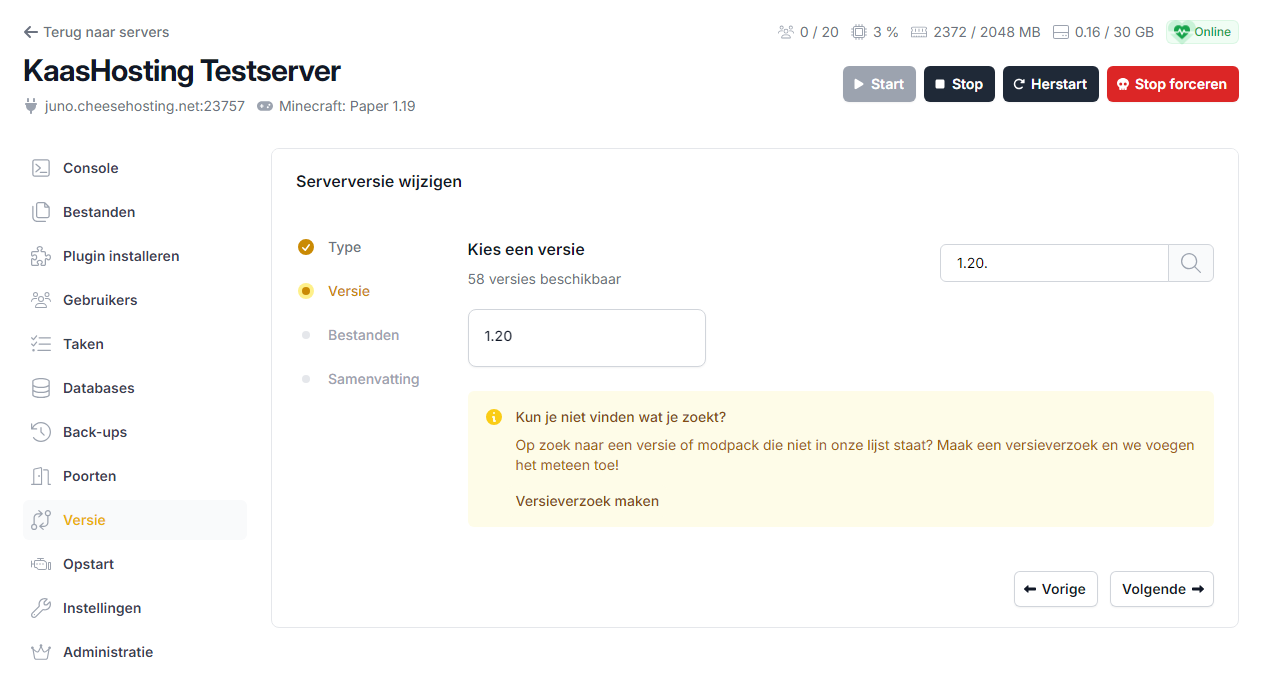Viewport: 1269px width, 693px height.
Task: Jump to the Samenvatting wizard step
Action: 373,379
